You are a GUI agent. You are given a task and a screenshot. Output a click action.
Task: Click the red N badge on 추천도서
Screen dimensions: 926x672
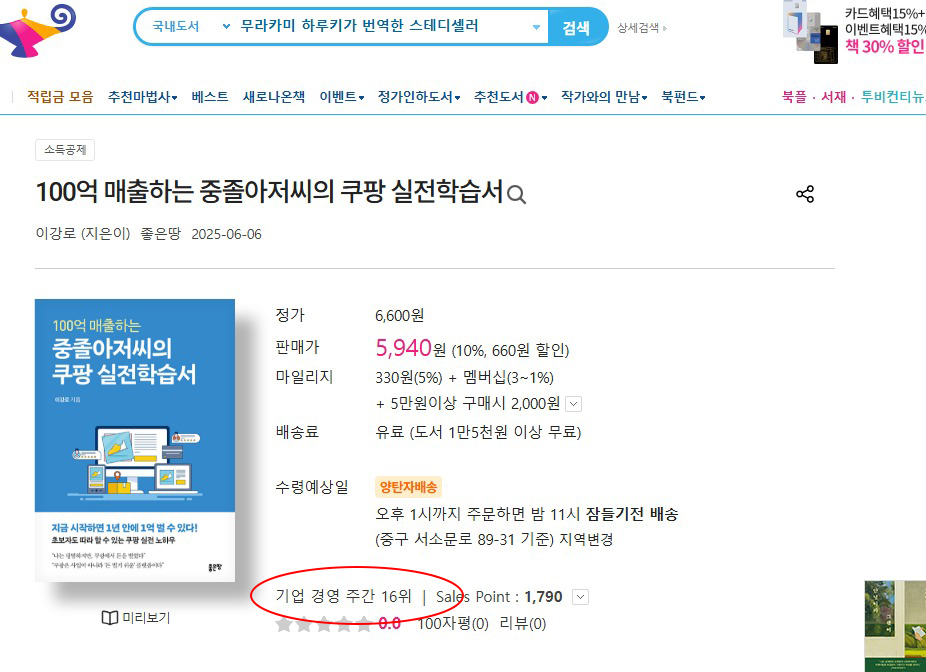click(532, 97)
